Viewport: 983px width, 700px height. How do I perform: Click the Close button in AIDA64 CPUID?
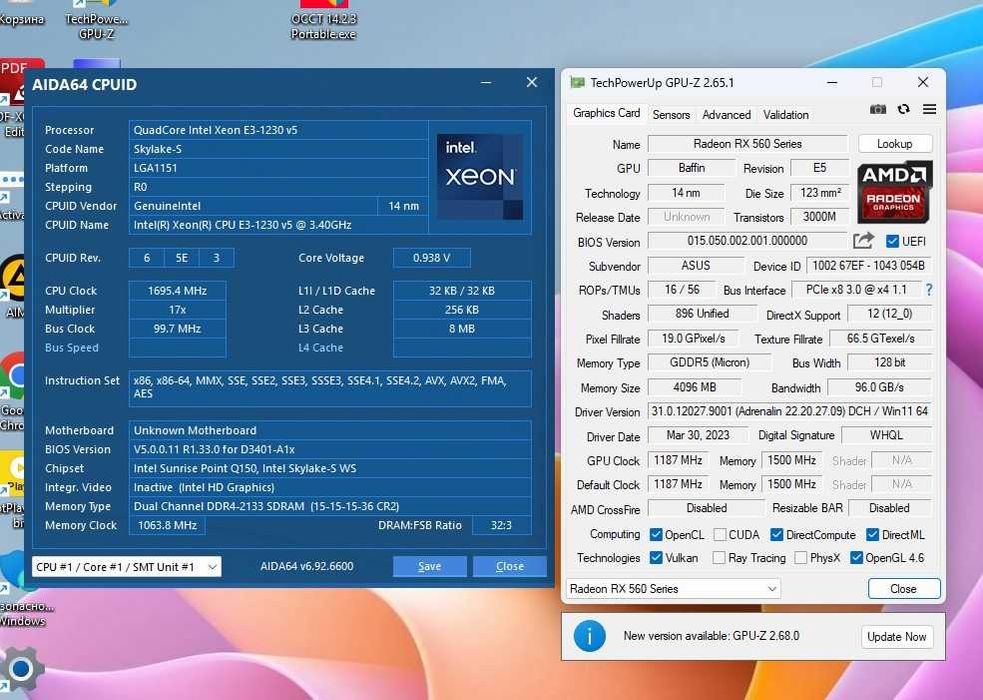[x=510, y=566]
